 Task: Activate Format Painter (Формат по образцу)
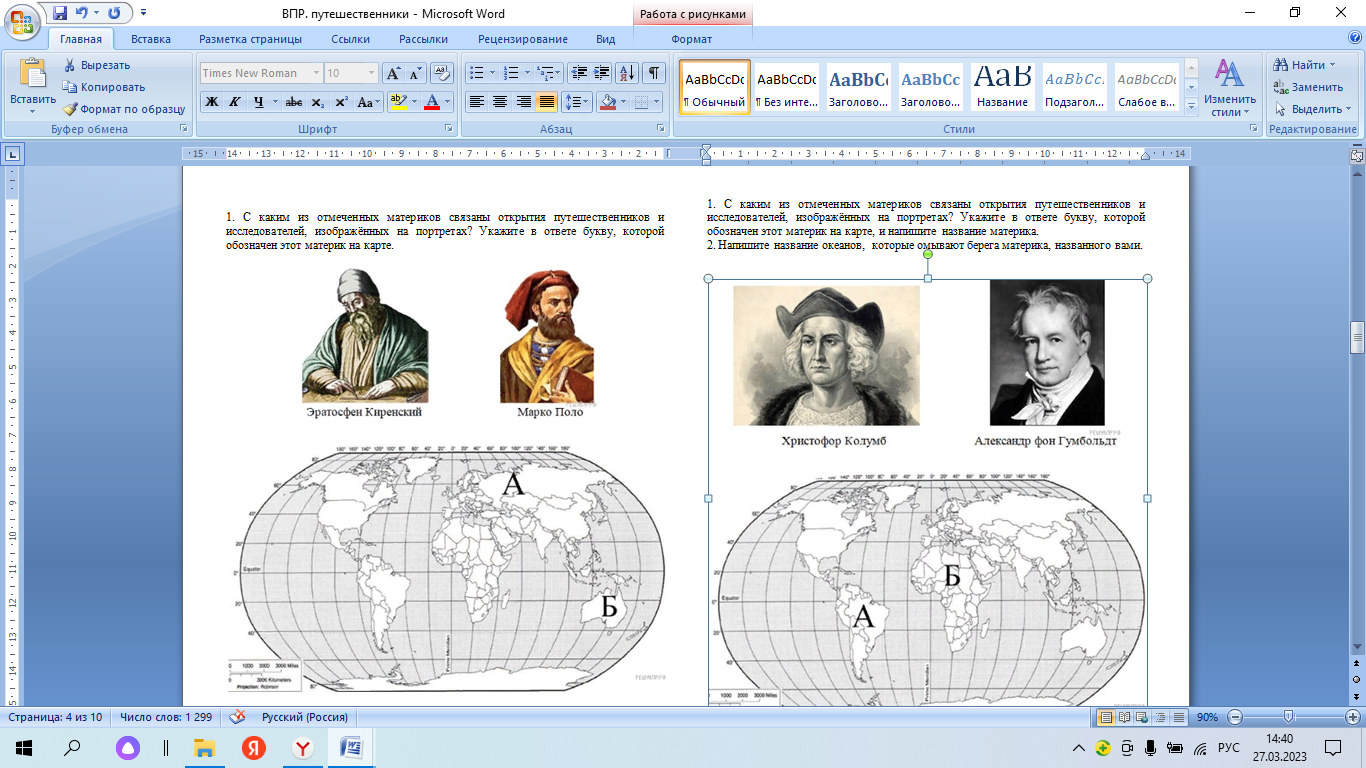coord(124,109)
